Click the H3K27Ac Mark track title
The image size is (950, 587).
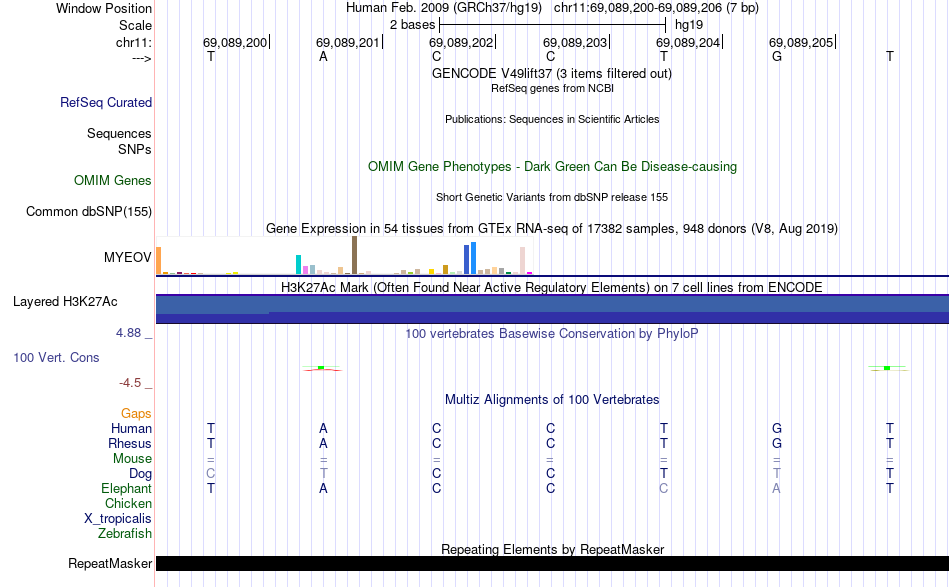coord(552,287)
